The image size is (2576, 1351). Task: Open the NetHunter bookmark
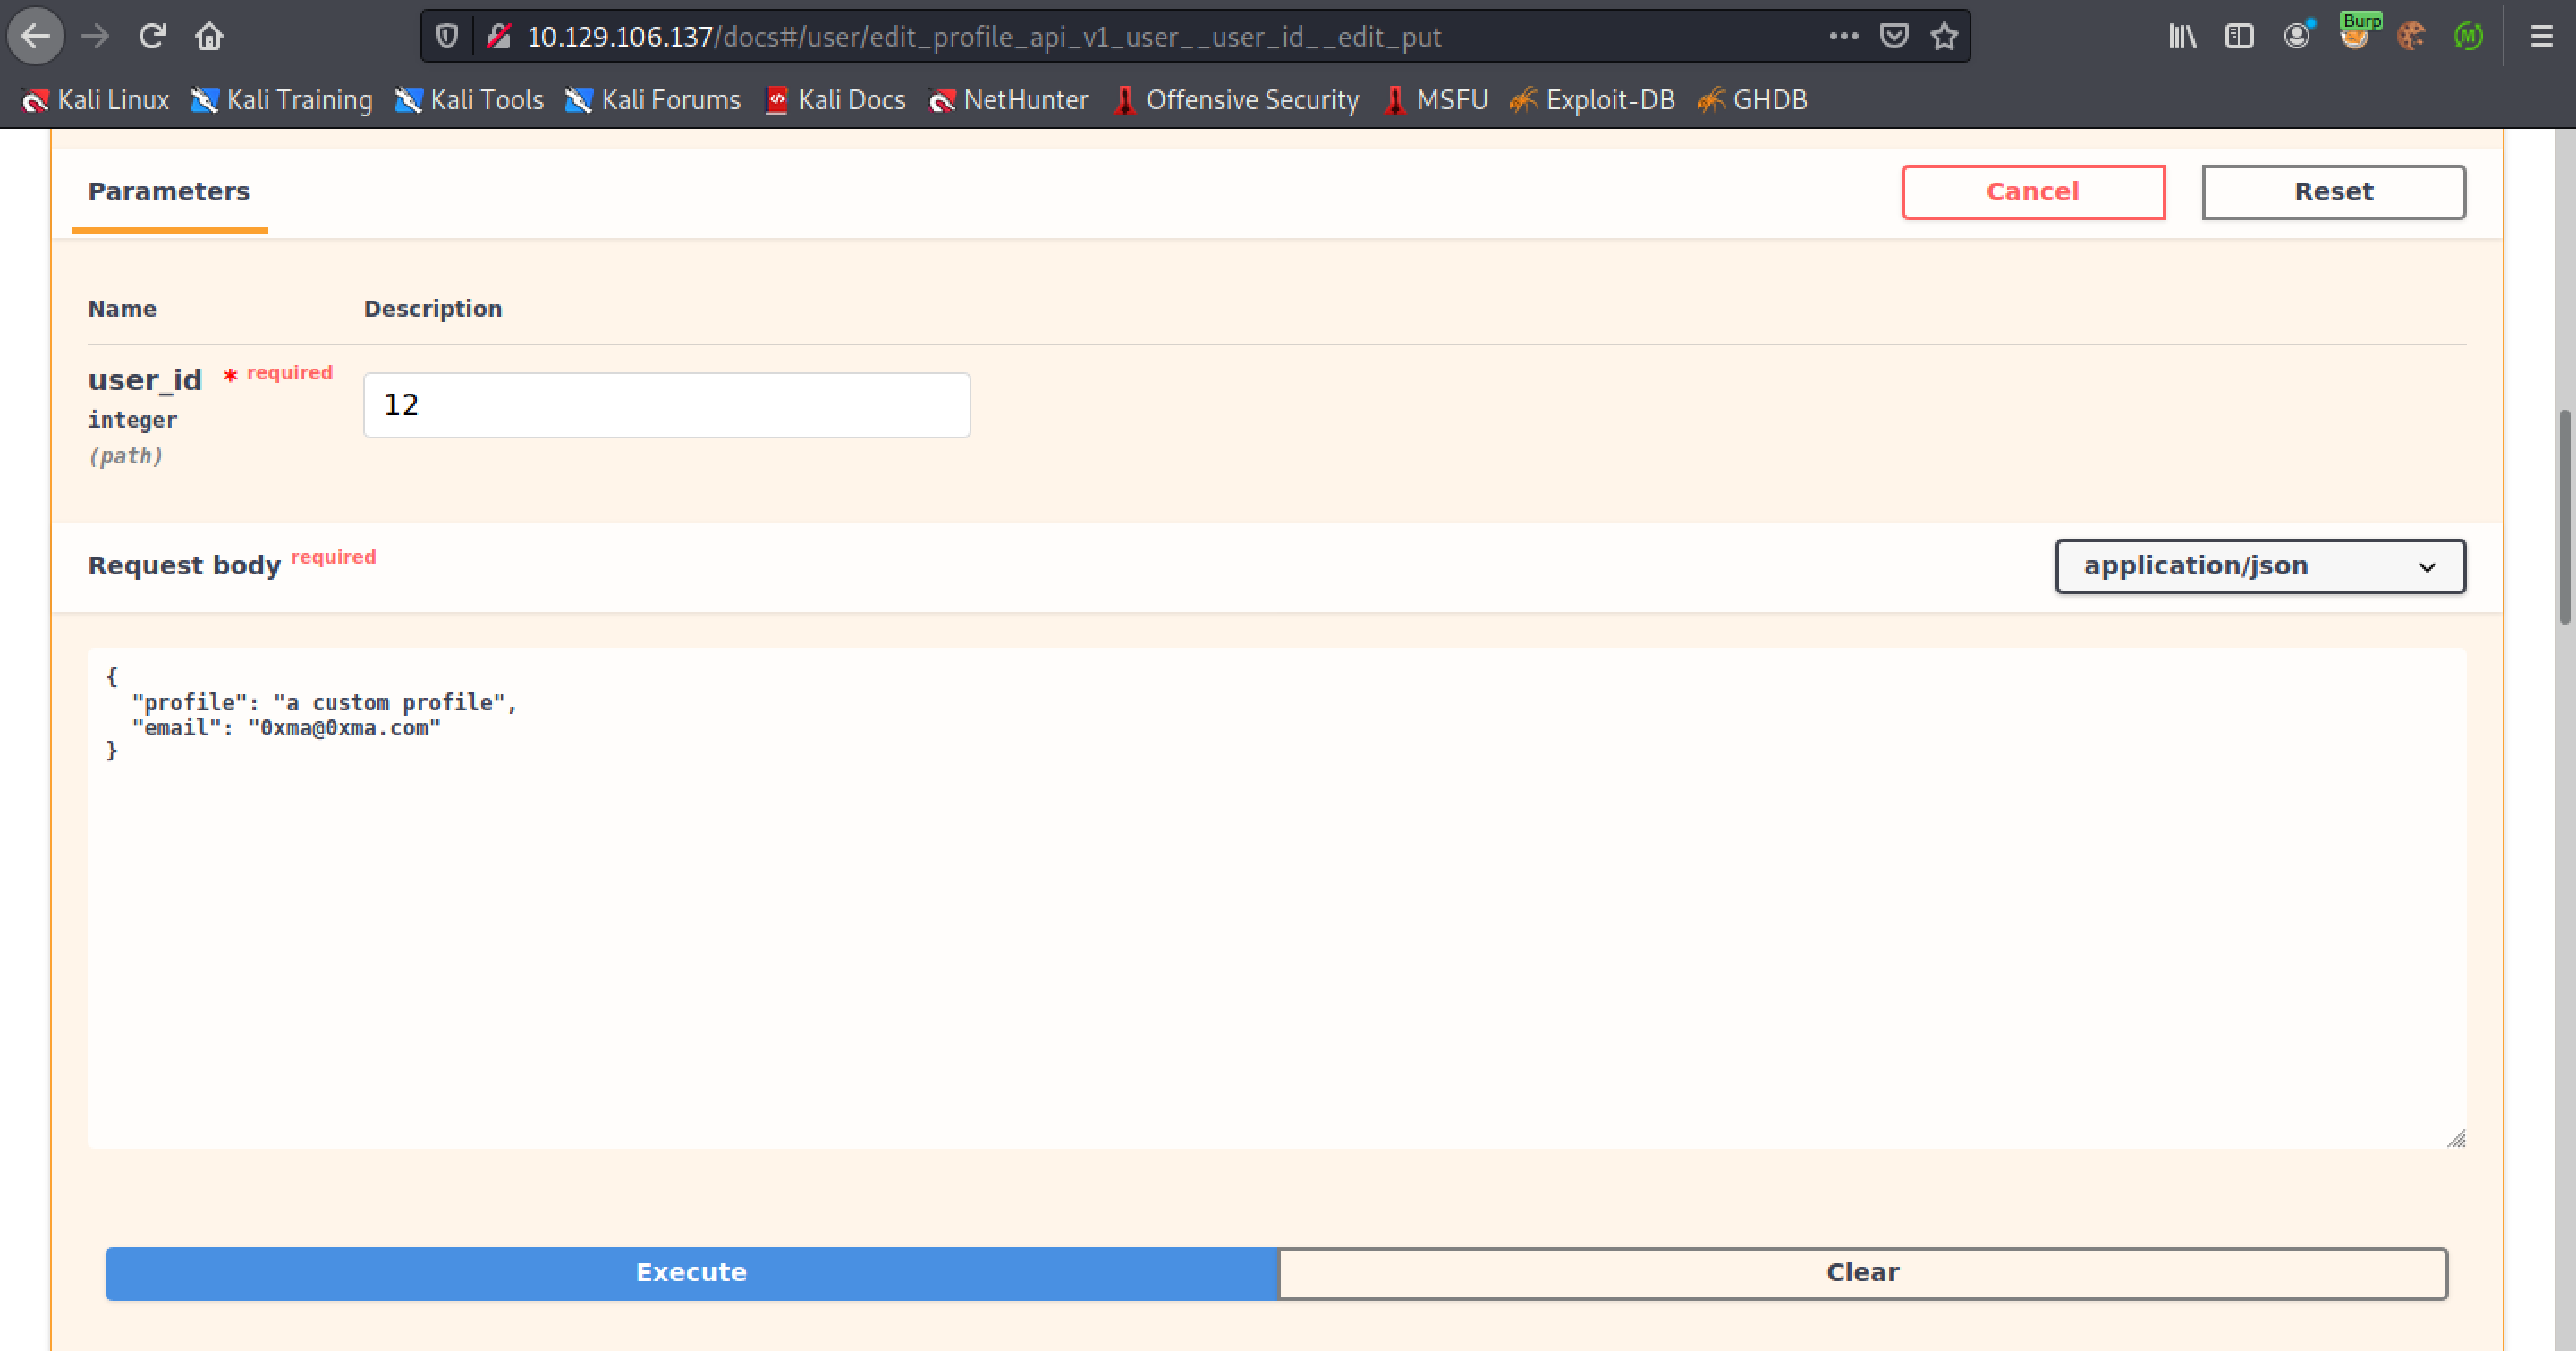pos(1008,100)
